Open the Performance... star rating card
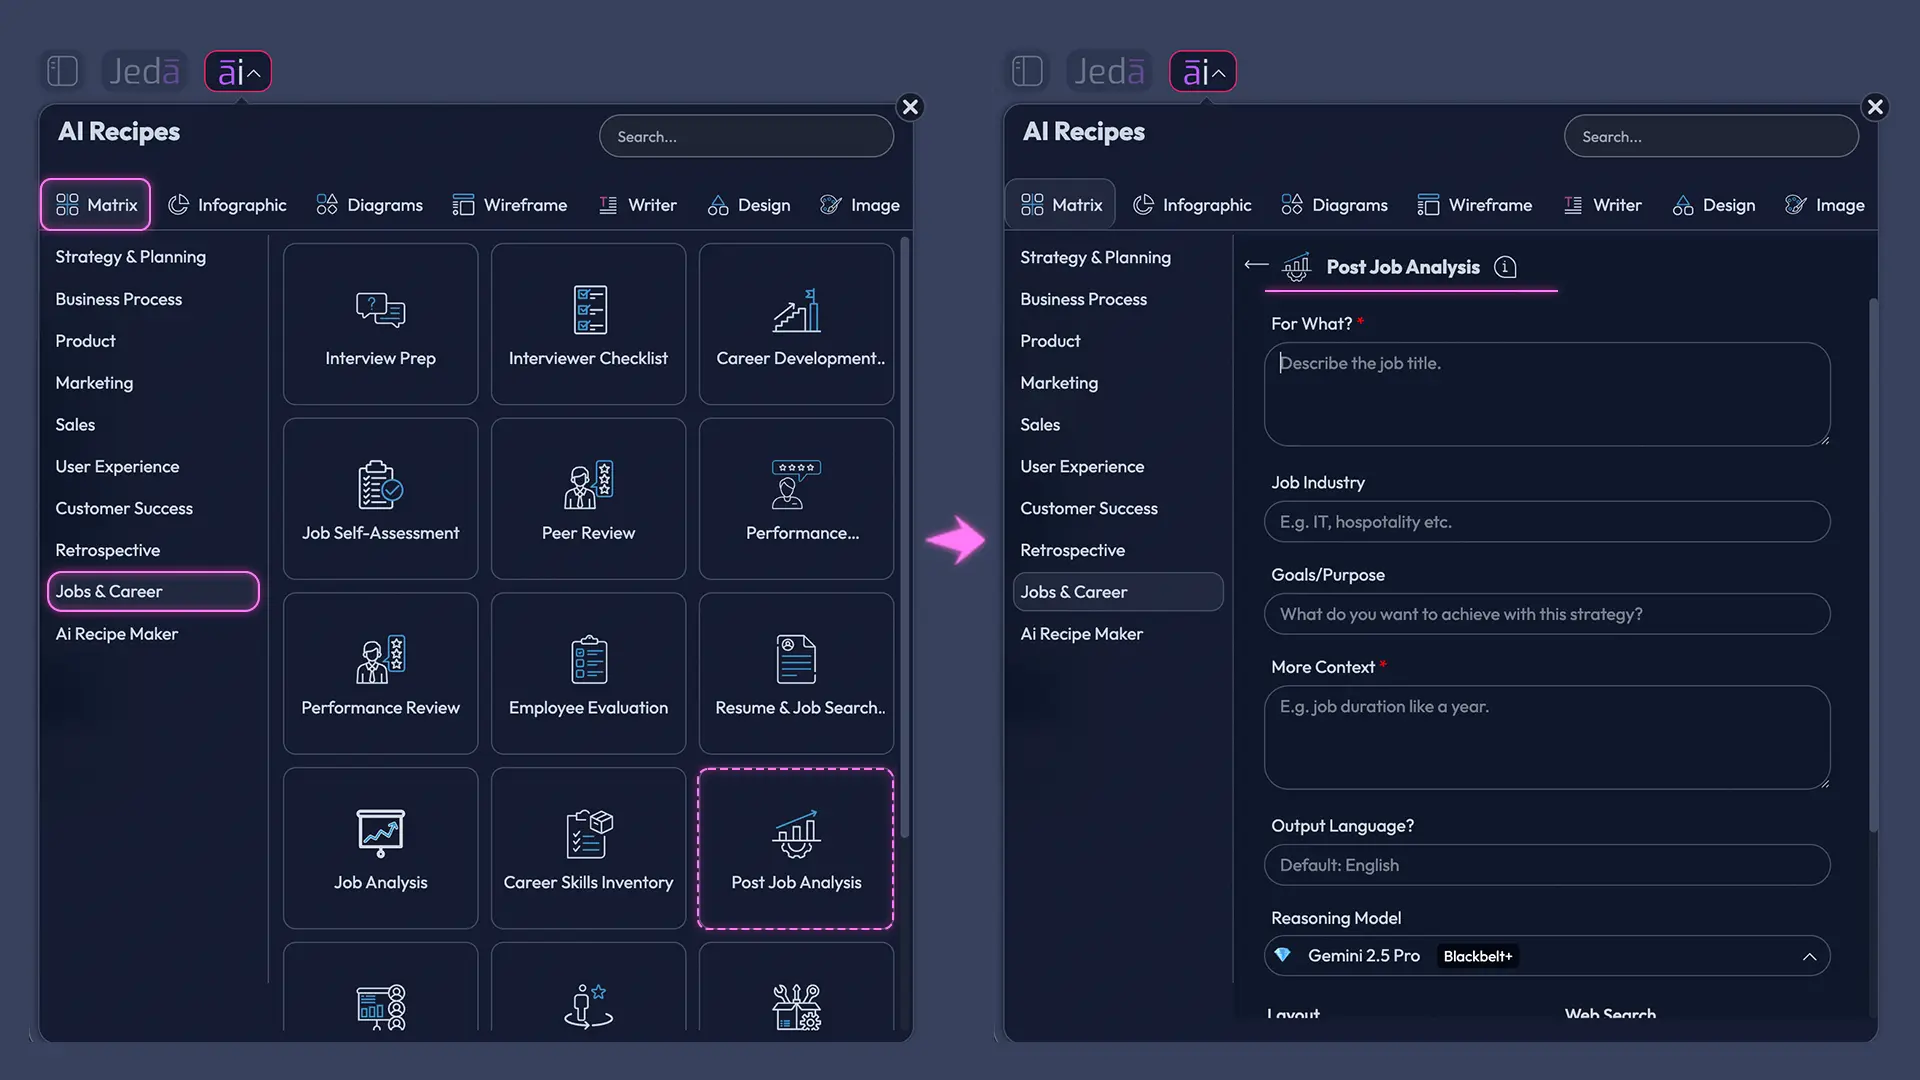 coord(796,499)
